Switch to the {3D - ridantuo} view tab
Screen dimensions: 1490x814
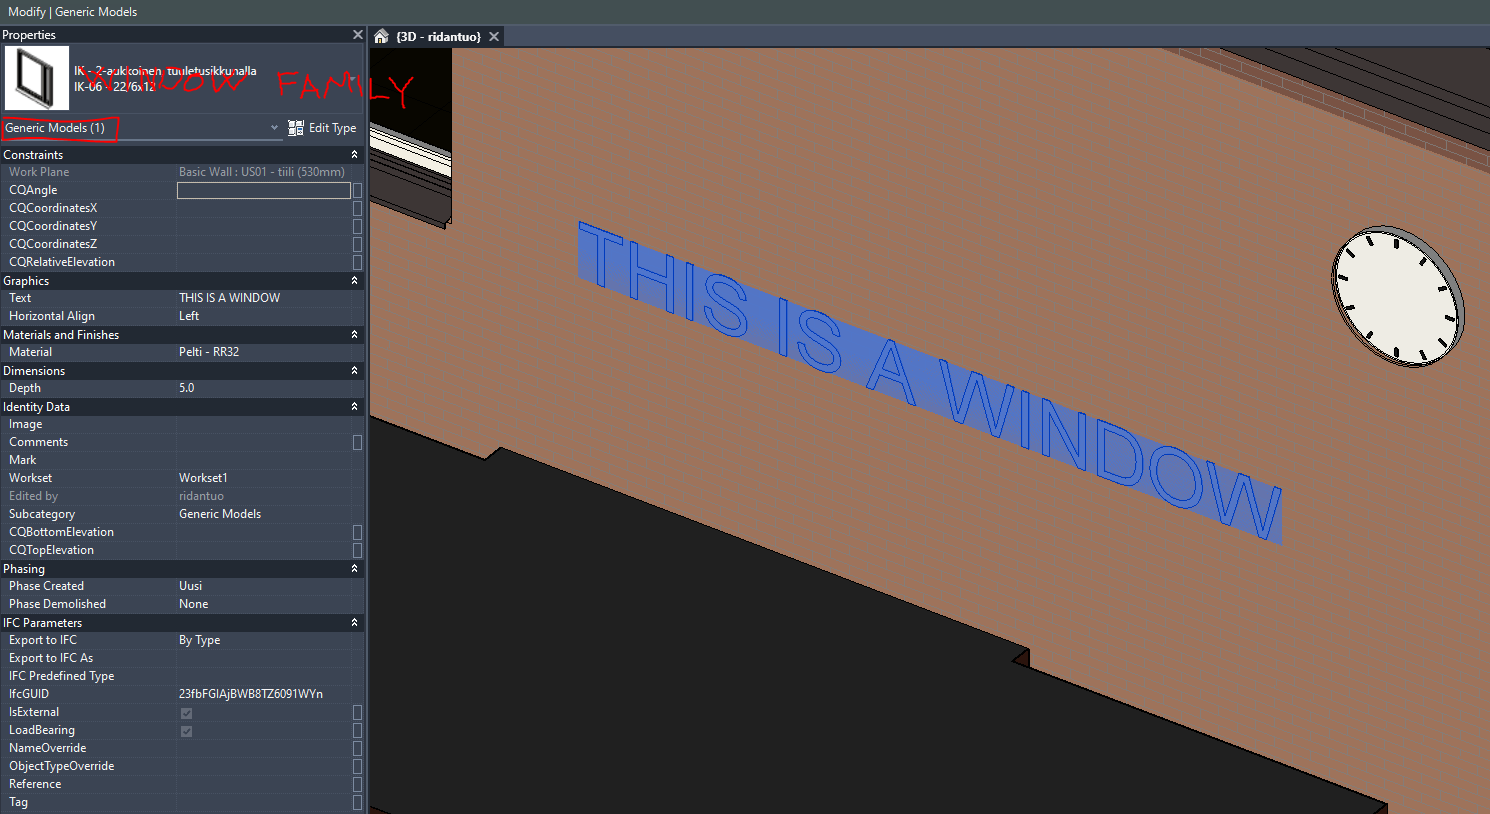438,37
